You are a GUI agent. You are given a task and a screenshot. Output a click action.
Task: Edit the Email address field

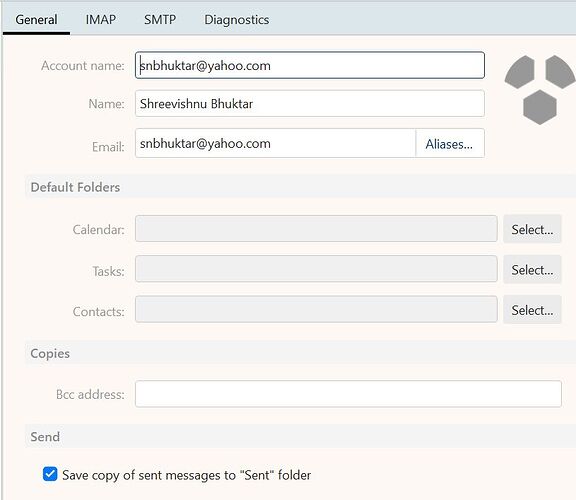(276, 143)
